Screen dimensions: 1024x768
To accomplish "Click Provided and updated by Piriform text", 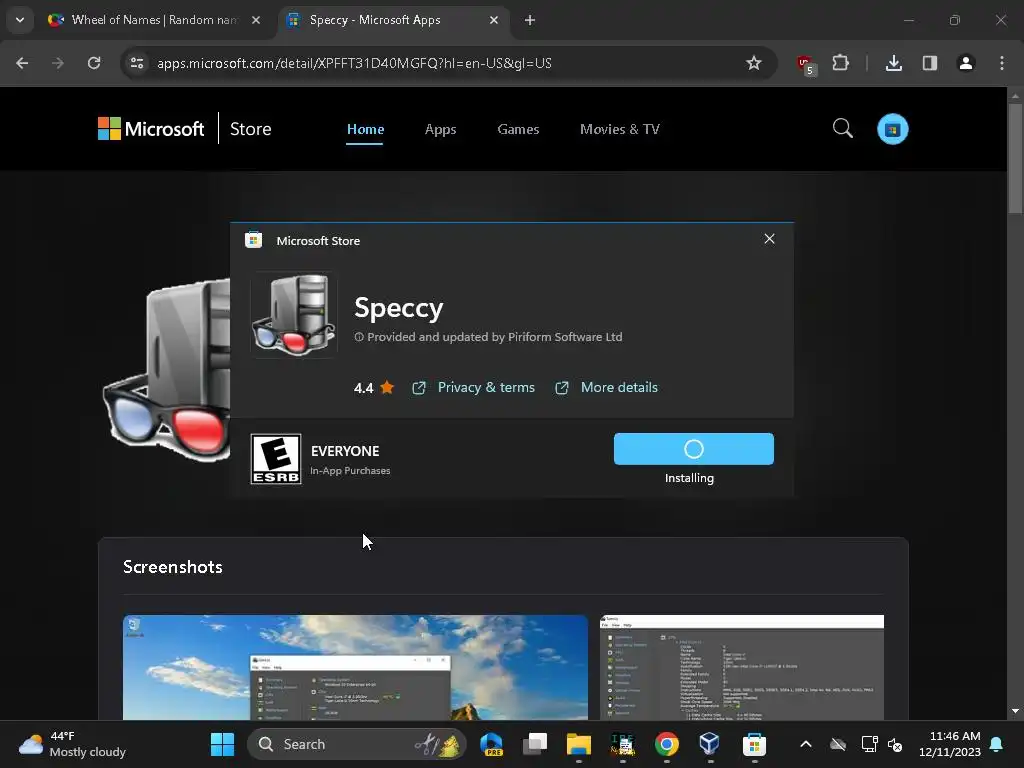I will (x=488, y=337).
